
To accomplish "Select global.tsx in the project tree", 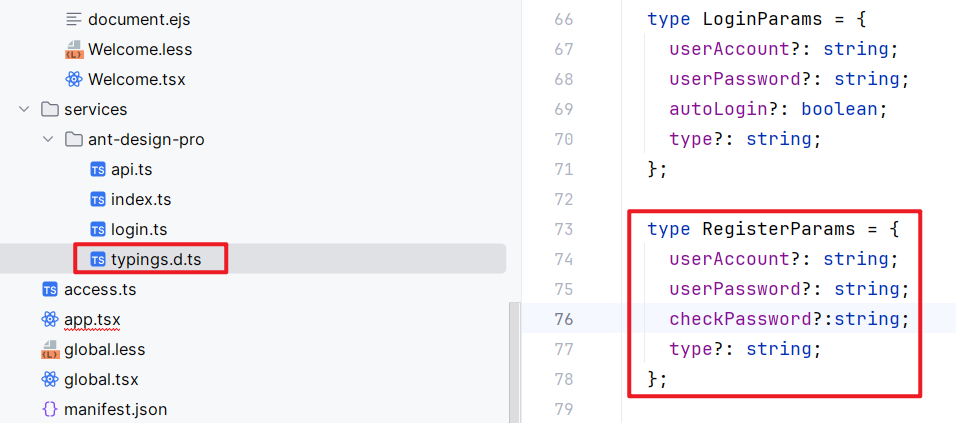I will [x=101, y=379].
